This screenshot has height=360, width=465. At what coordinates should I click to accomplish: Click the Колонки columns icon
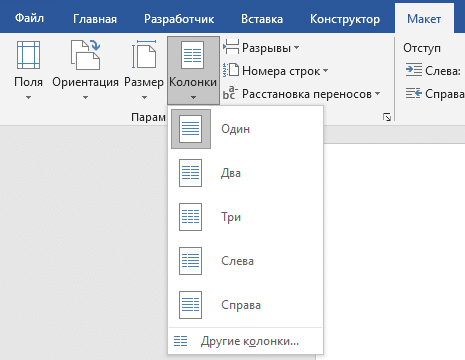192,55
